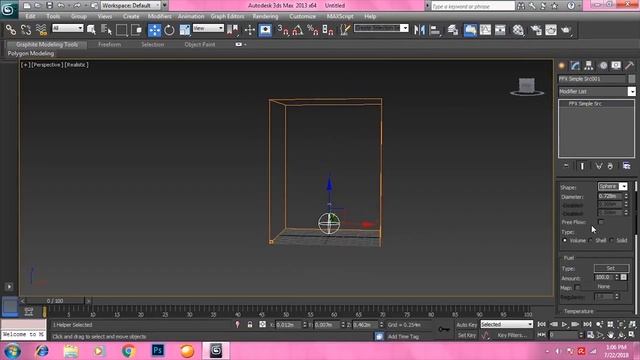Screen dimensions: 640x360
Task: Click the Align tool
Action: [435, 30]
